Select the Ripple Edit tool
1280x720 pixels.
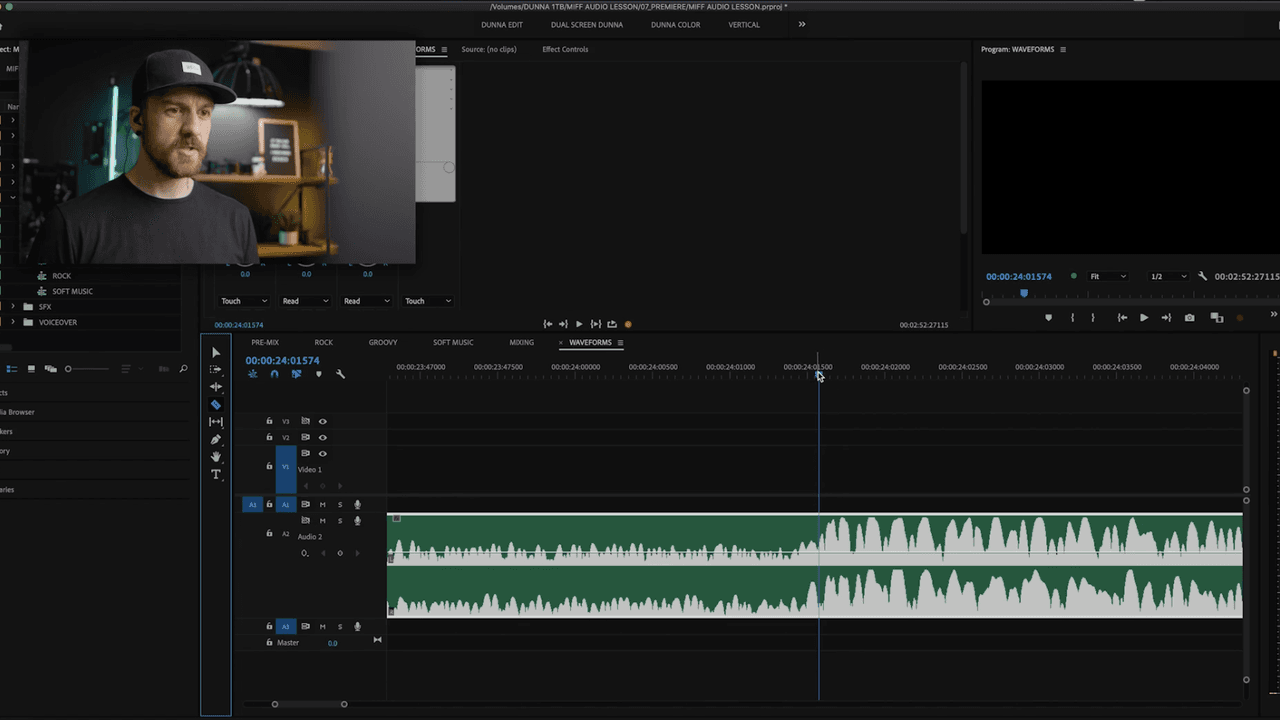(x=216, y=387)
